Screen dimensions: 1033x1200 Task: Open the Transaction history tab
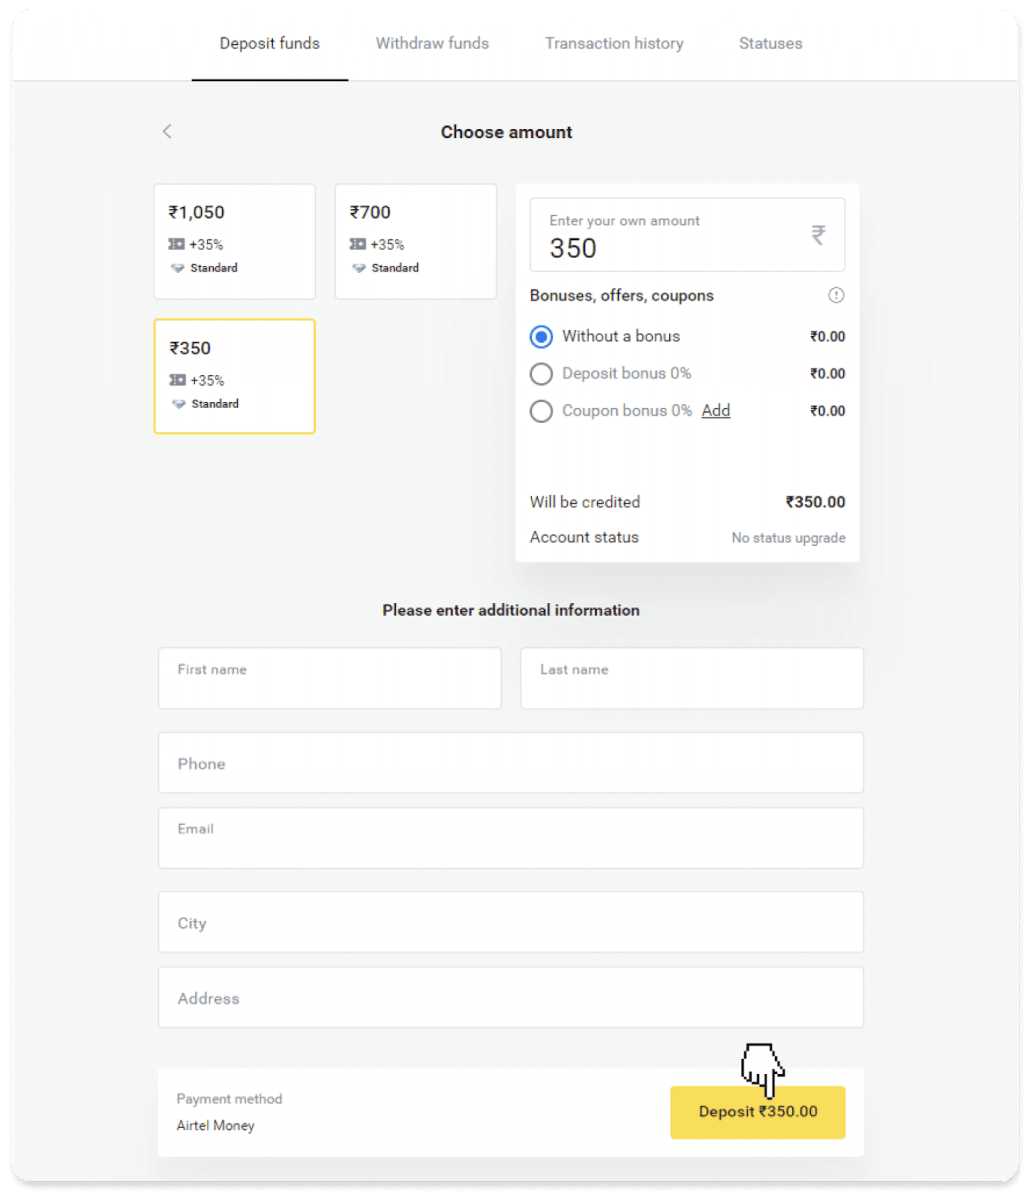tap(614, 43)
